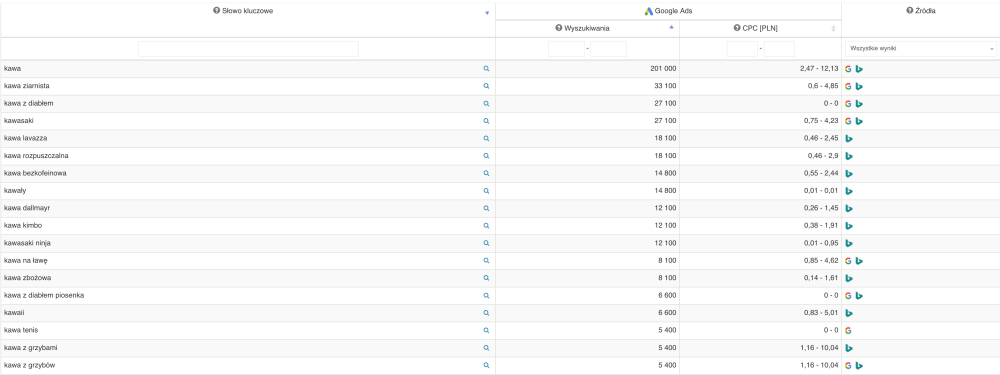
Task: Click the keyword filter text field
Action: [248, 49]
